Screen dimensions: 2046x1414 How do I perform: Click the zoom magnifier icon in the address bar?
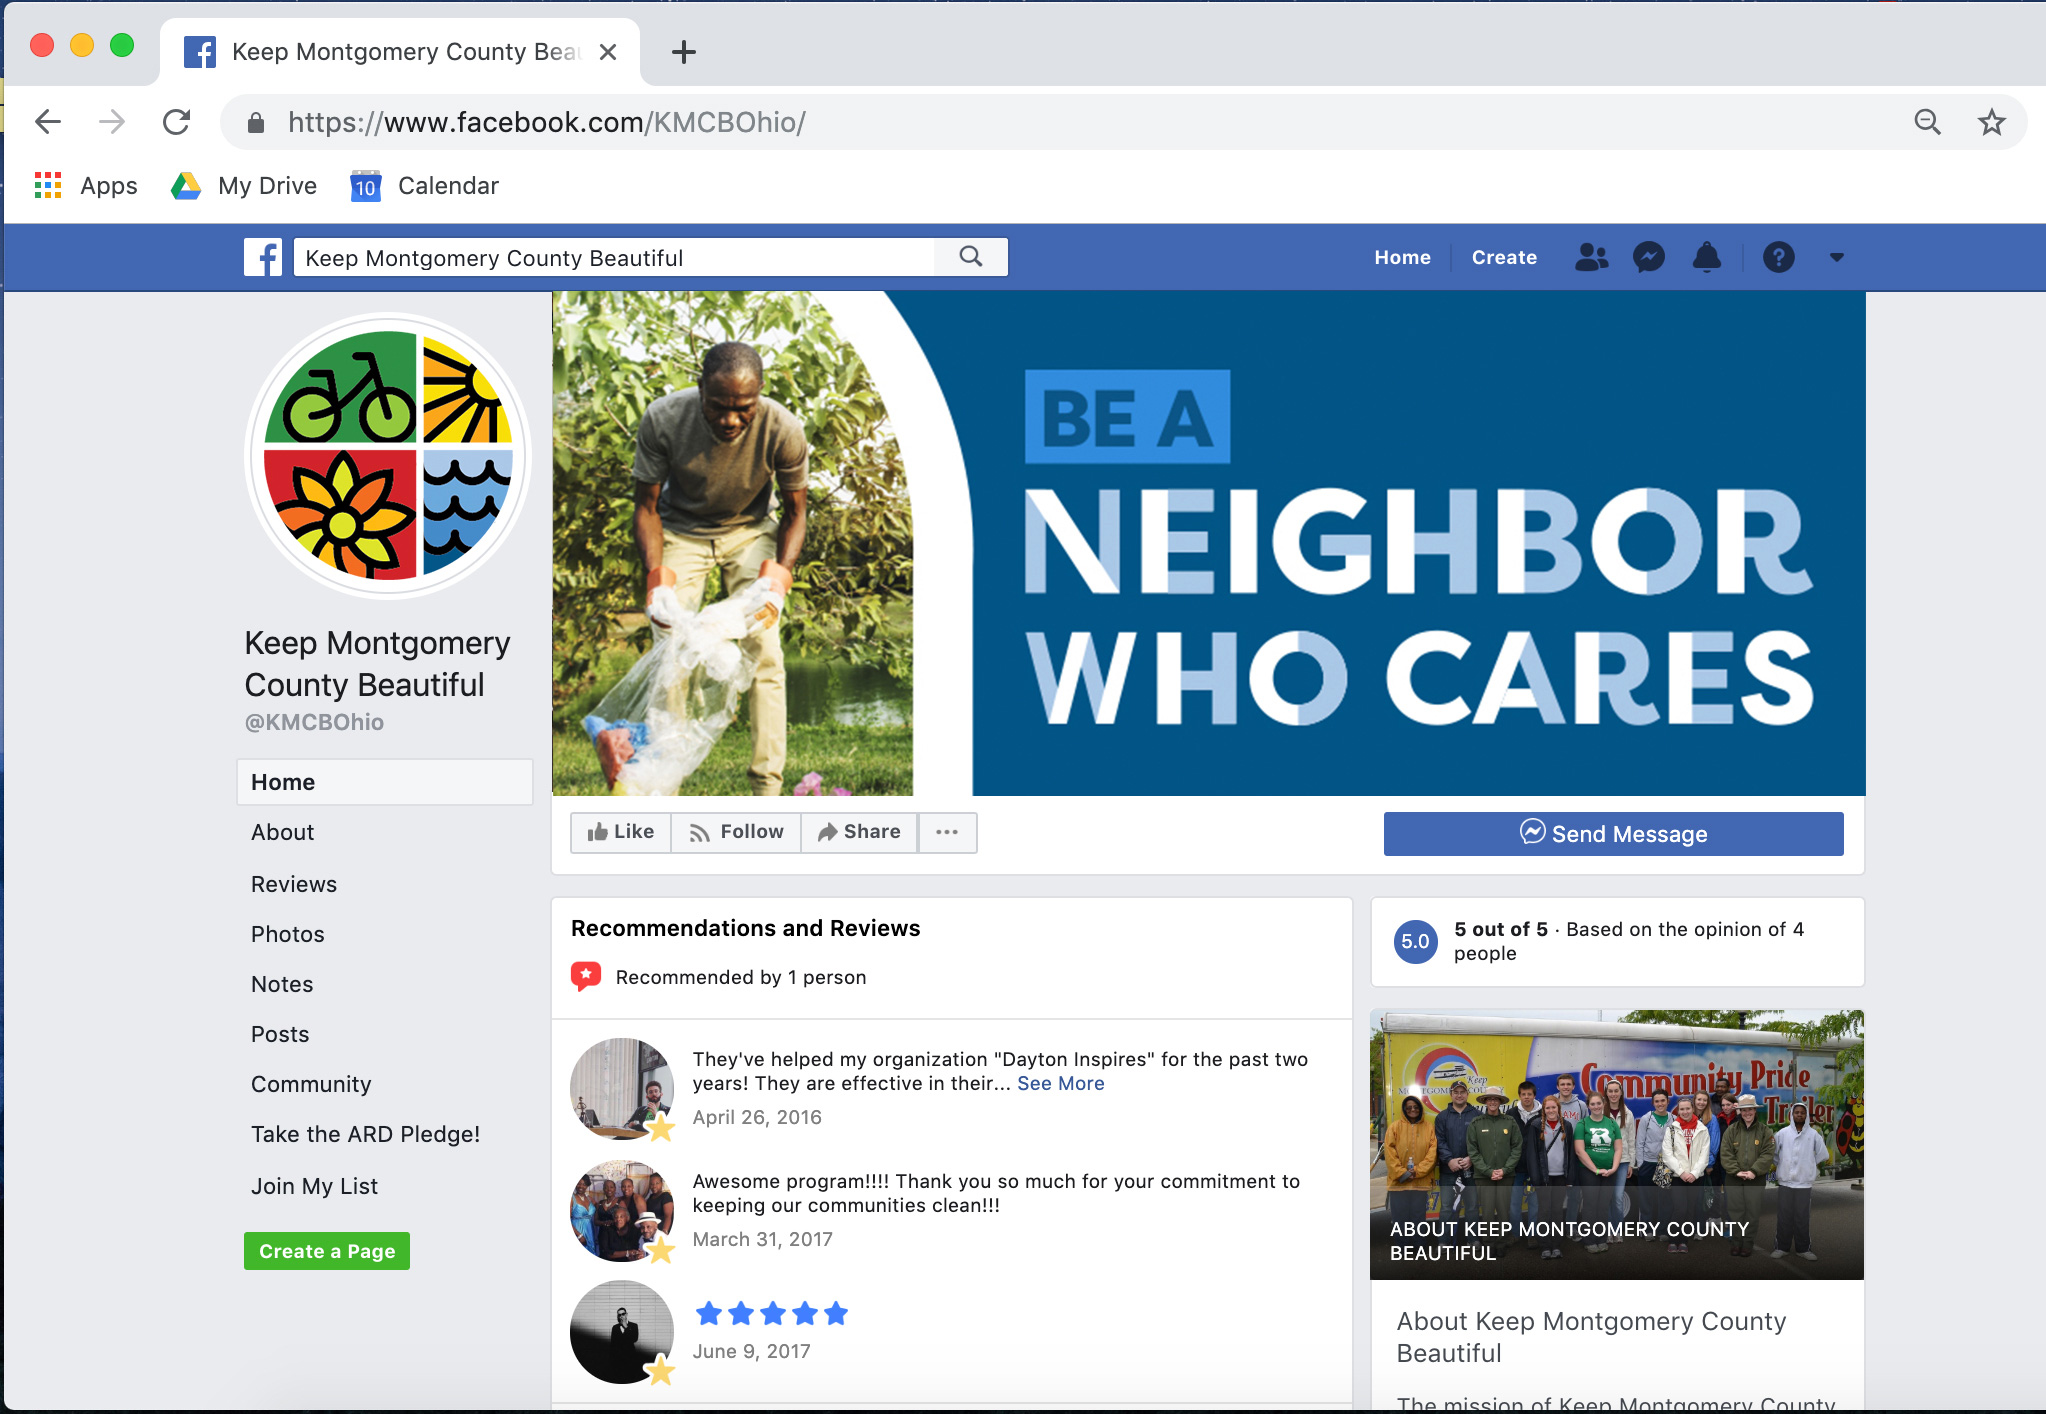point(1927,122)
